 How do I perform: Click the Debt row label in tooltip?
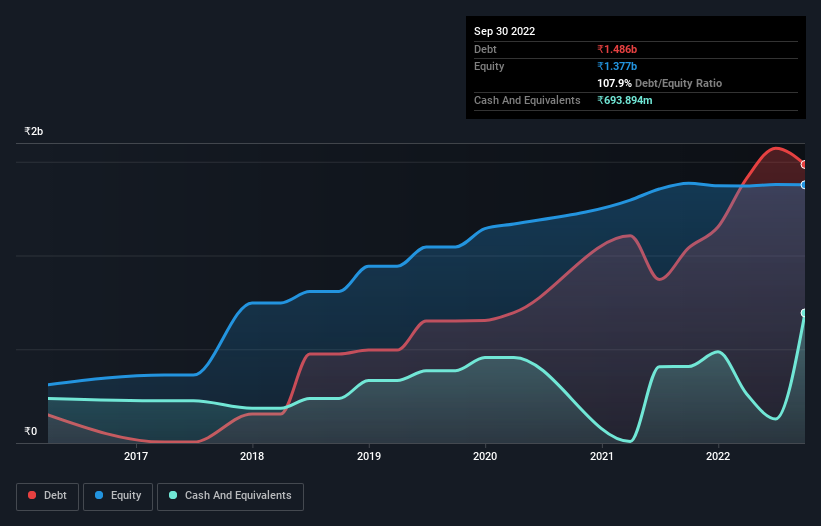(x=485, y=49)
